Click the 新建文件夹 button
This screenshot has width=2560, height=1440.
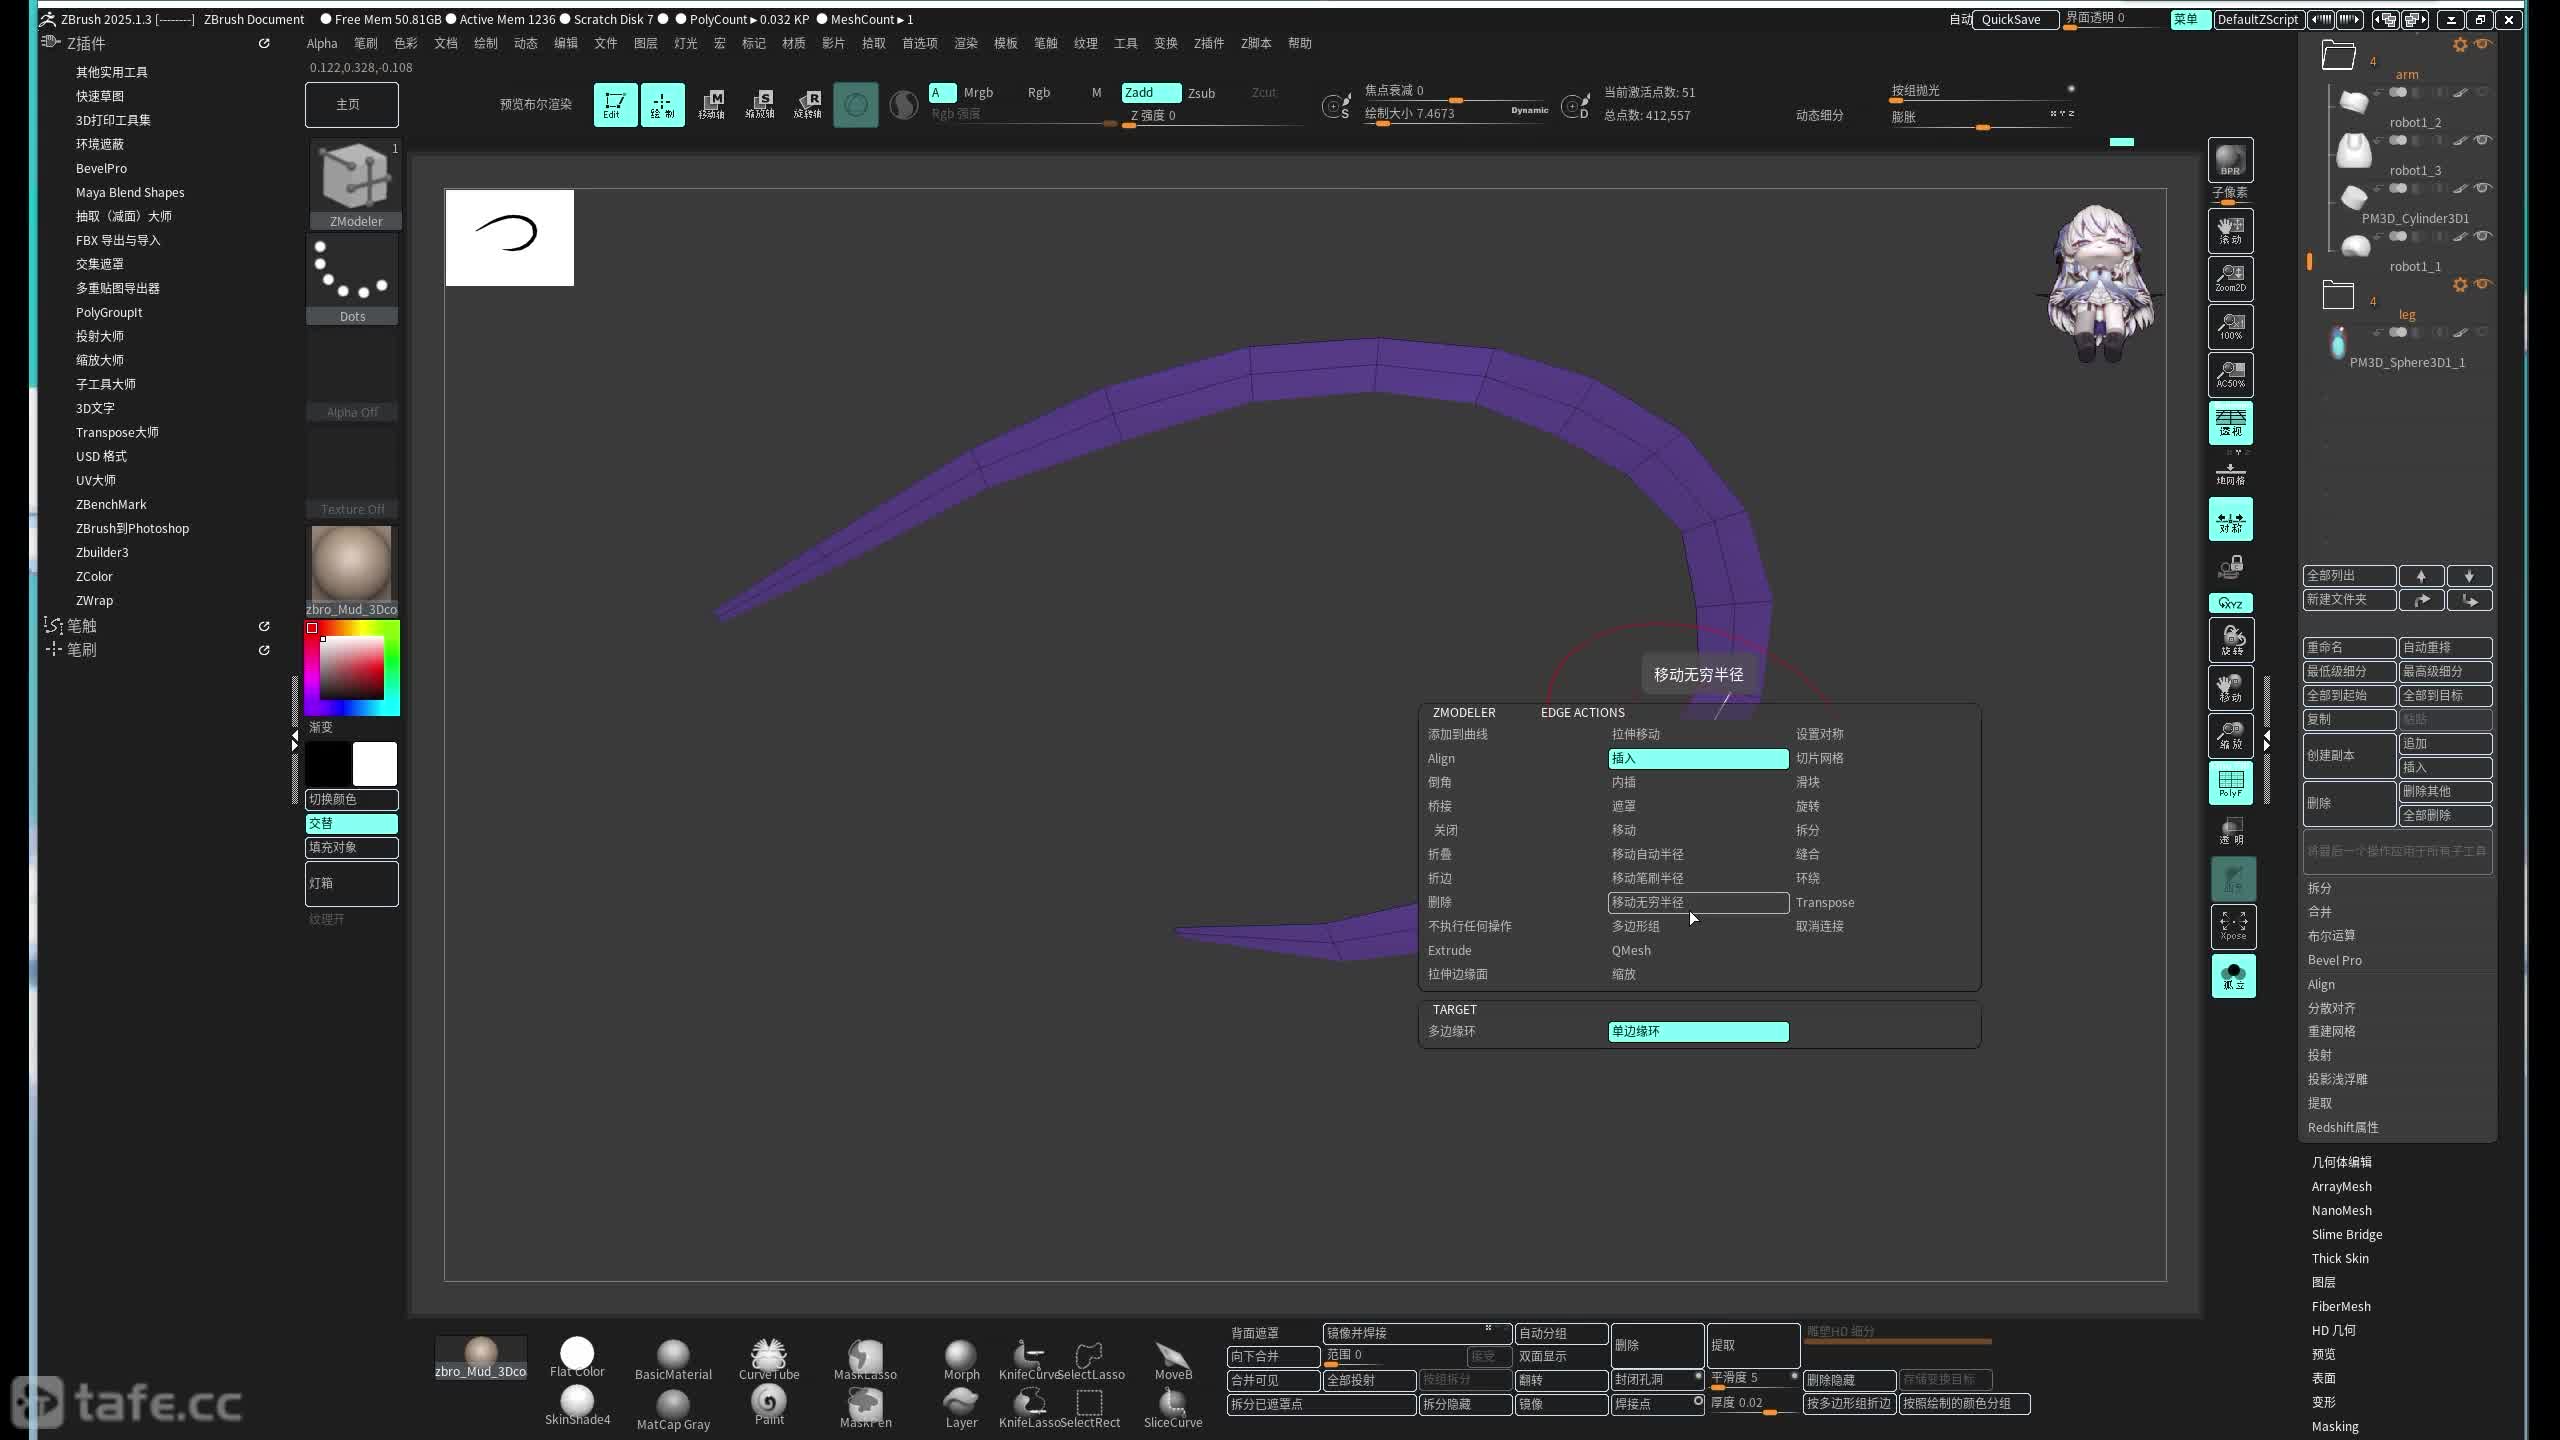point(2349,599)
